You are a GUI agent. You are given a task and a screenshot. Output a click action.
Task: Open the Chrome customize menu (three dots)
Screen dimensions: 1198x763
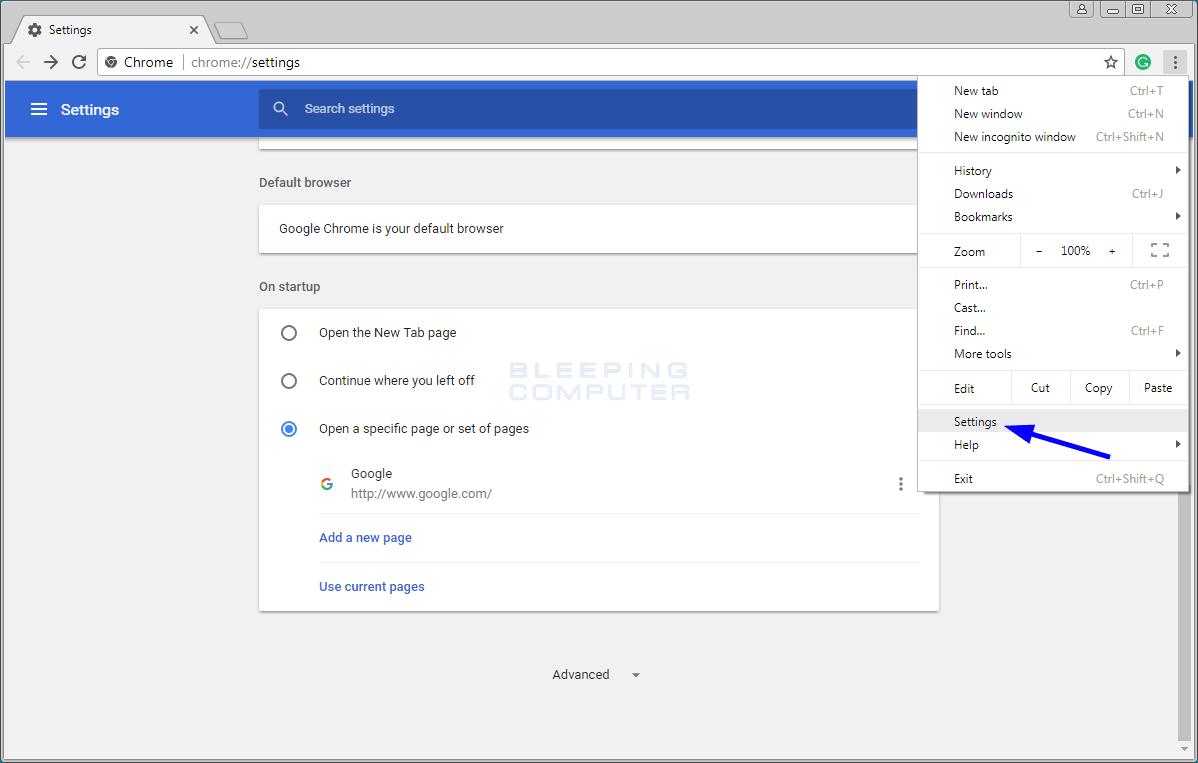tap(1175, 62)
